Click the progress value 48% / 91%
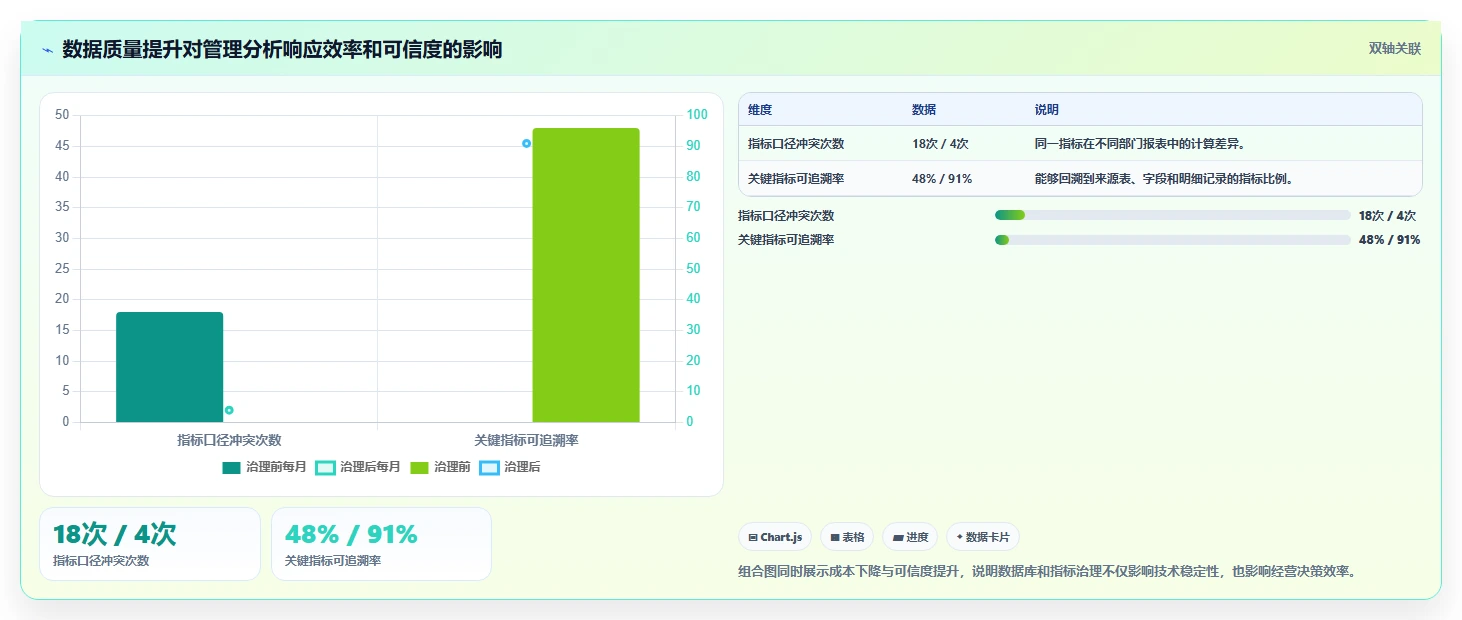Screen dimensions: 1462x620 (1389, 240)
